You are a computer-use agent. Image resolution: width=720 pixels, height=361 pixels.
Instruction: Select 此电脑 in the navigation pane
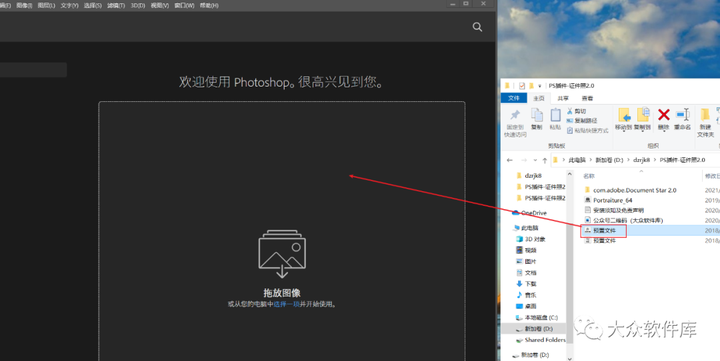click(531, 228)
